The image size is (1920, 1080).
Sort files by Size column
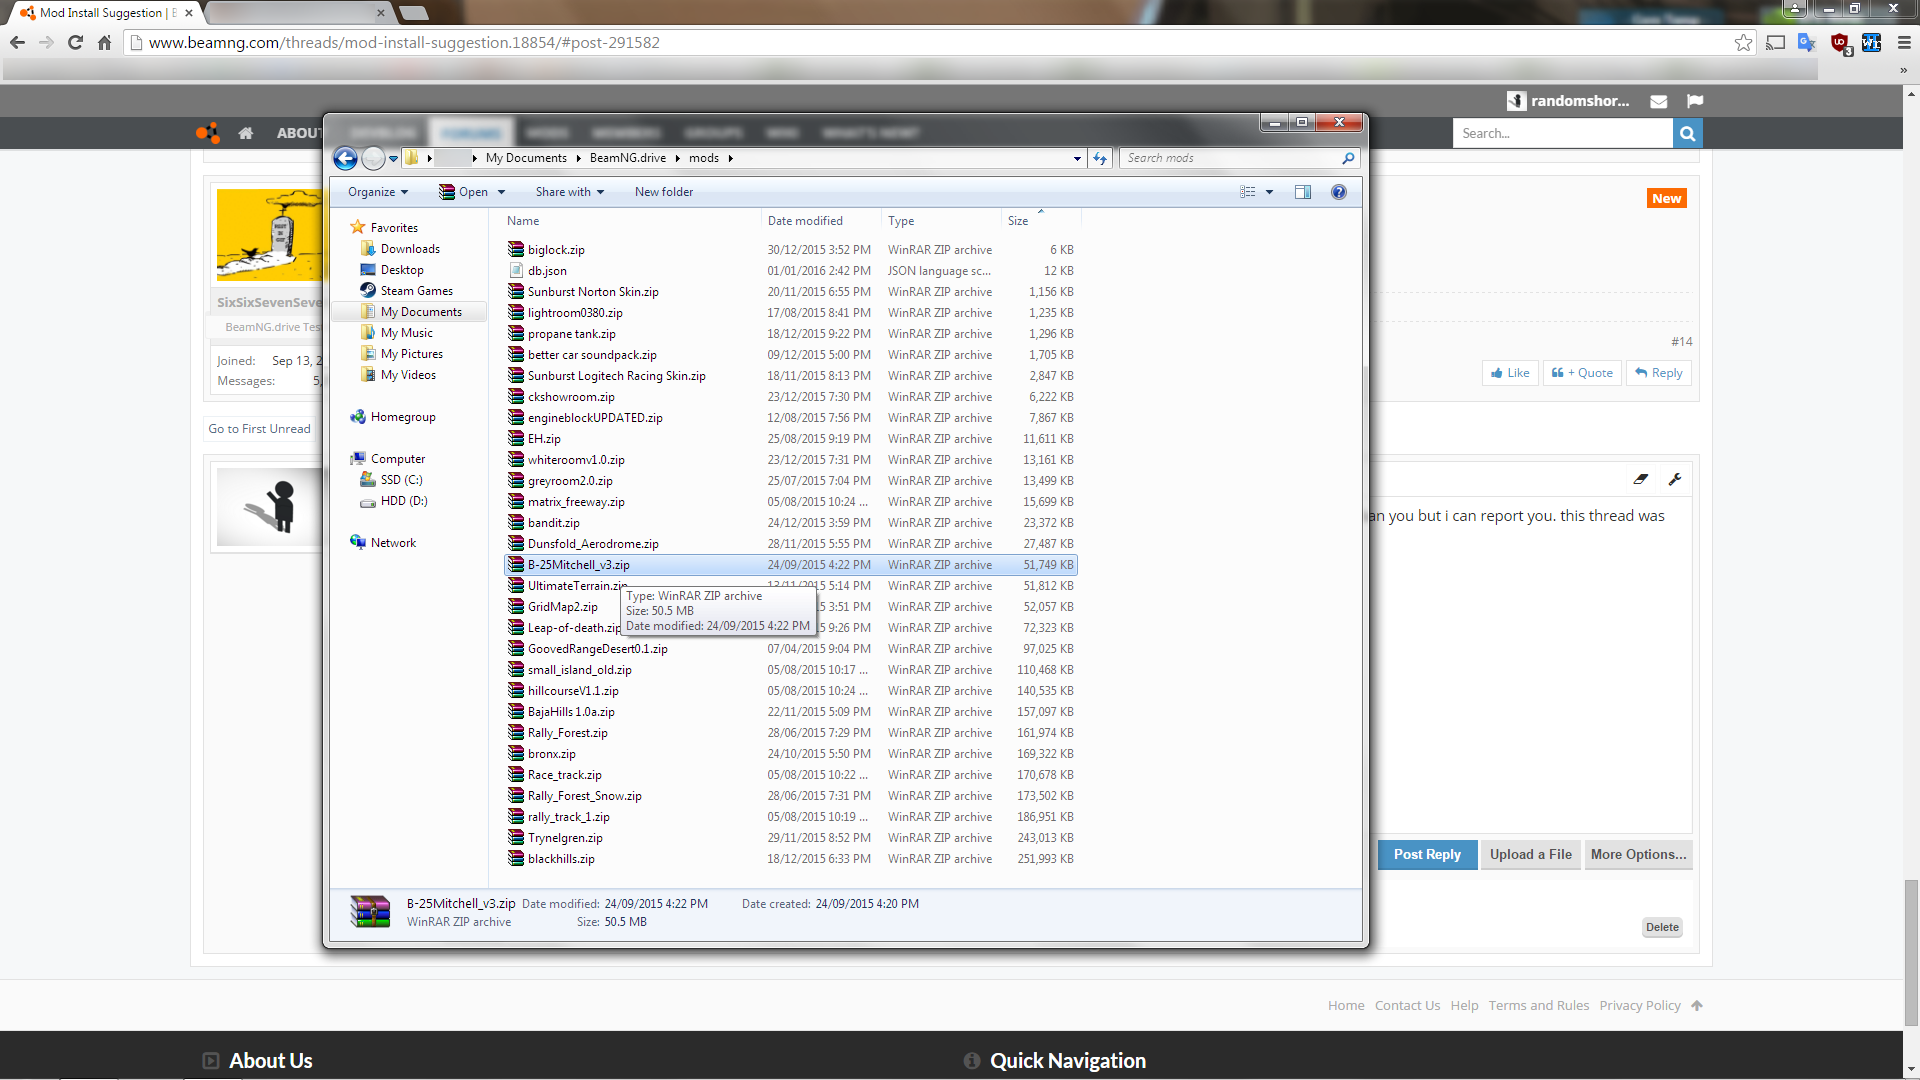pos(1040,221)
